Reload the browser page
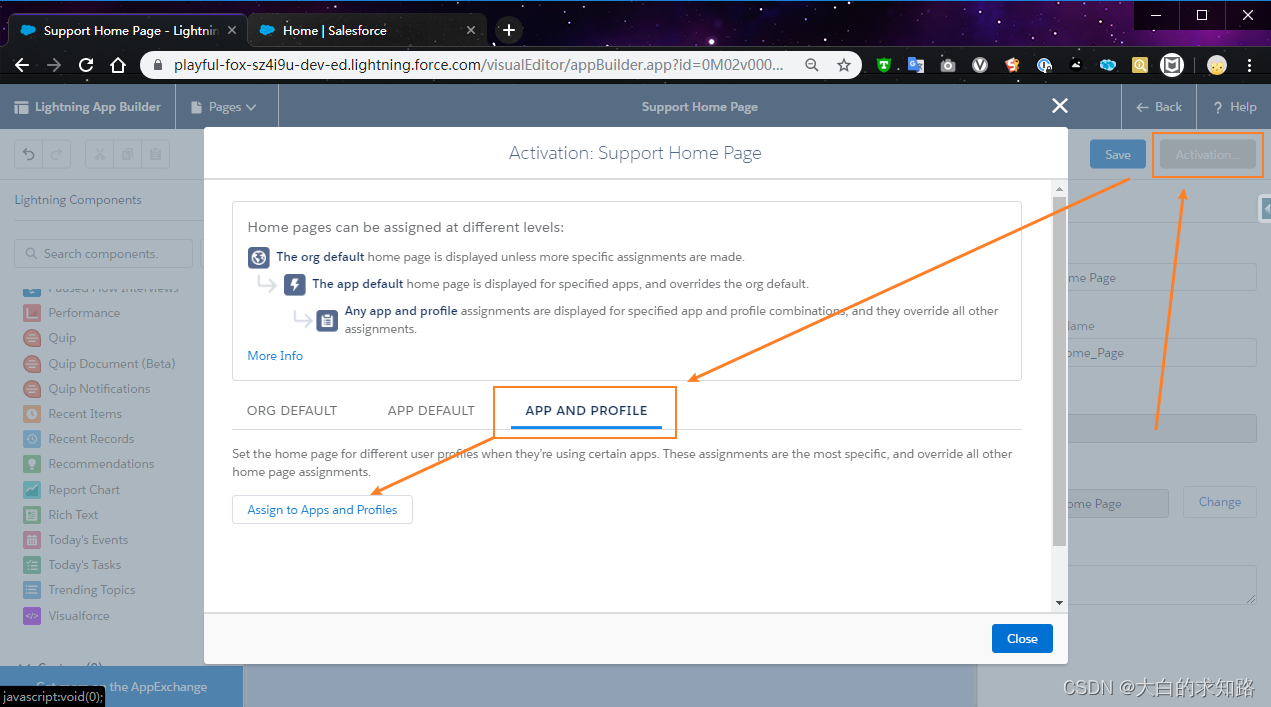 coord(86,65)
